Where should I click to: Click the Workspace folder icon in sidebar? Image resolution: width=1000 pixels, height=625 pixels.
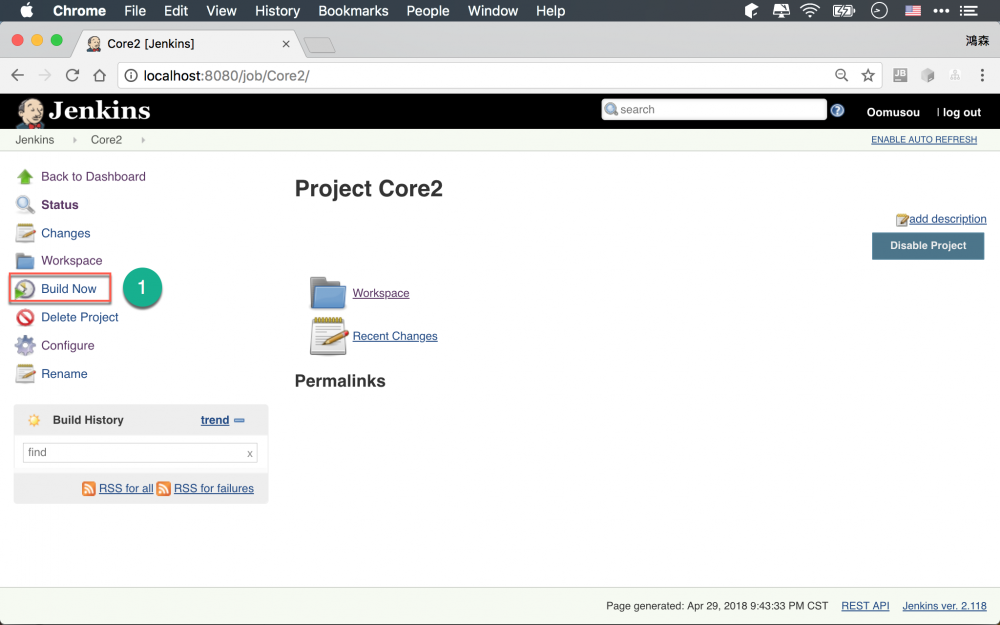pos(24,260)
